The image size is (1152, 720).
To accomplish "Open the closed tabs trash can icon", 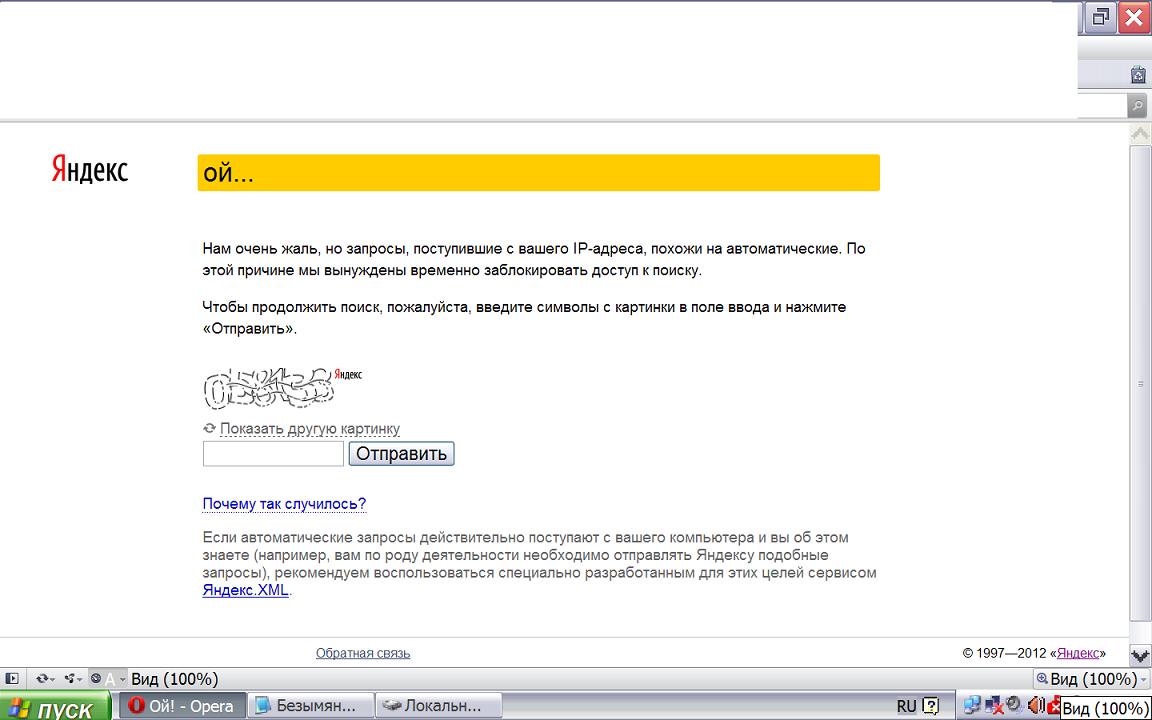I will tap(1138, 75).
